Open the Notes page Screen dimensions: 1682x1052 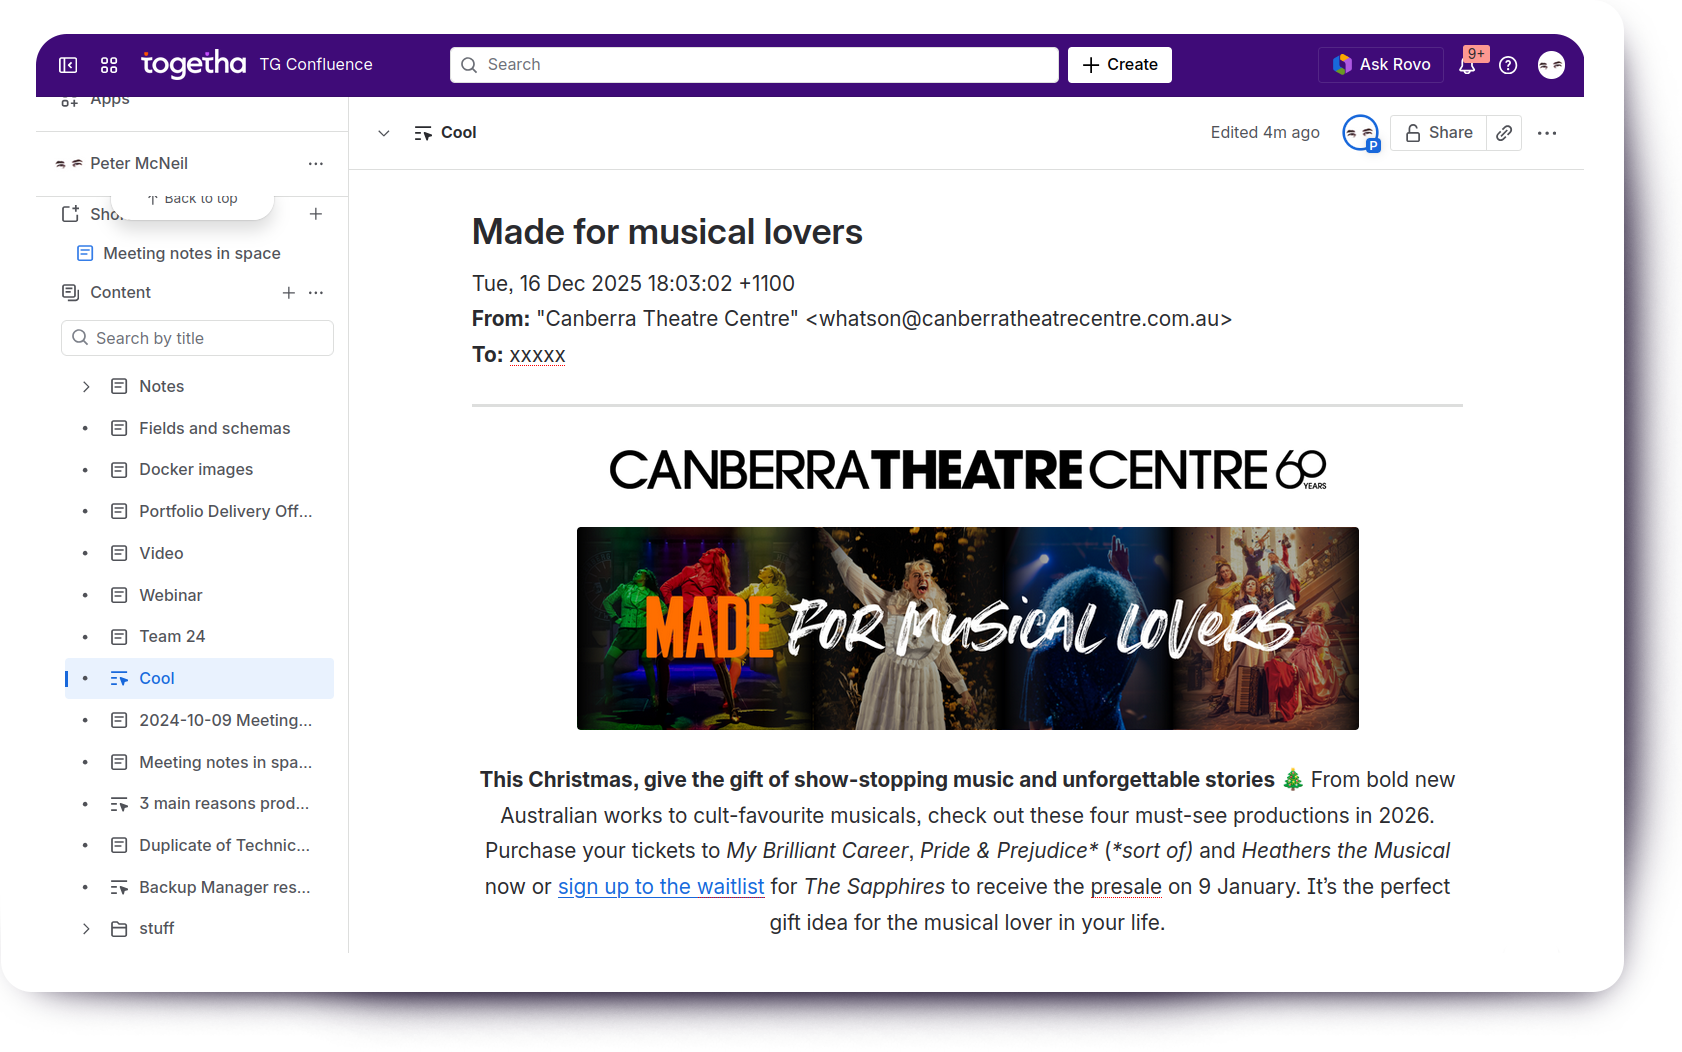(x=161, y=386)
